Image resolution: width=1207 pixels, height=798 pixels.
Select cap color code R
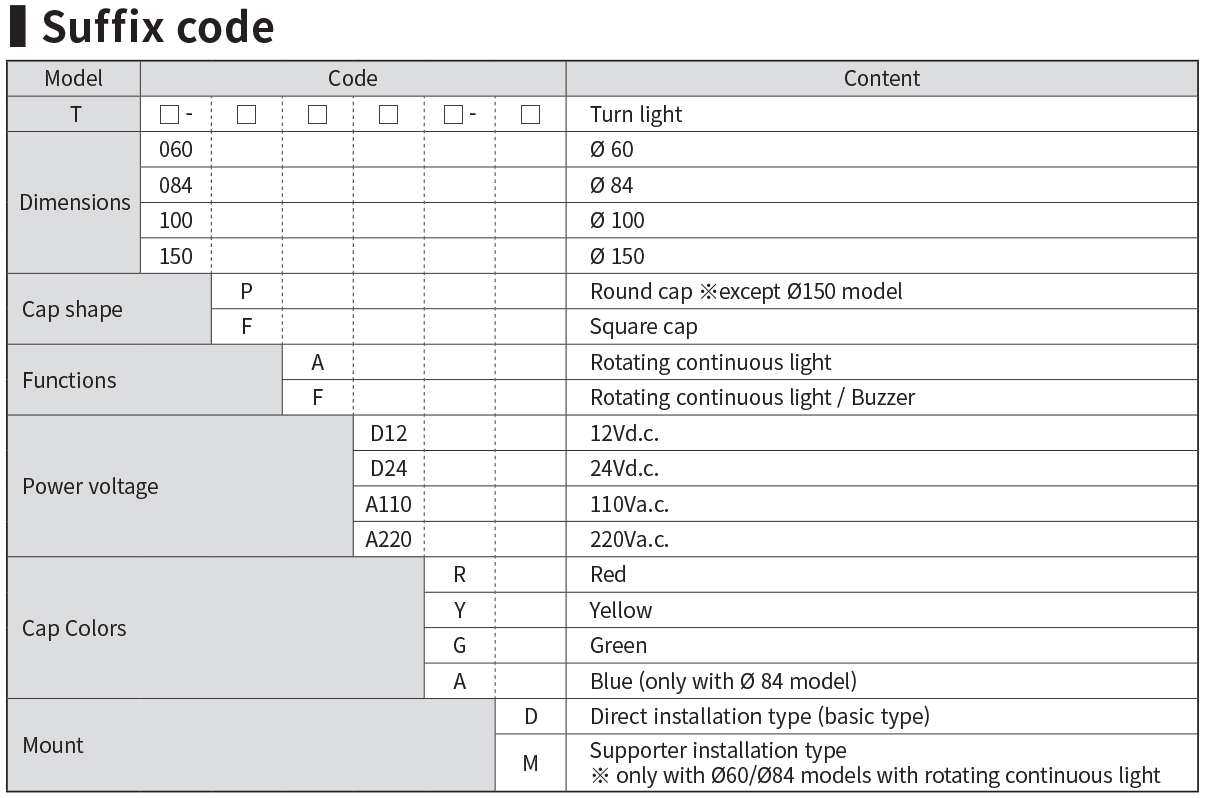pos(459,574)
